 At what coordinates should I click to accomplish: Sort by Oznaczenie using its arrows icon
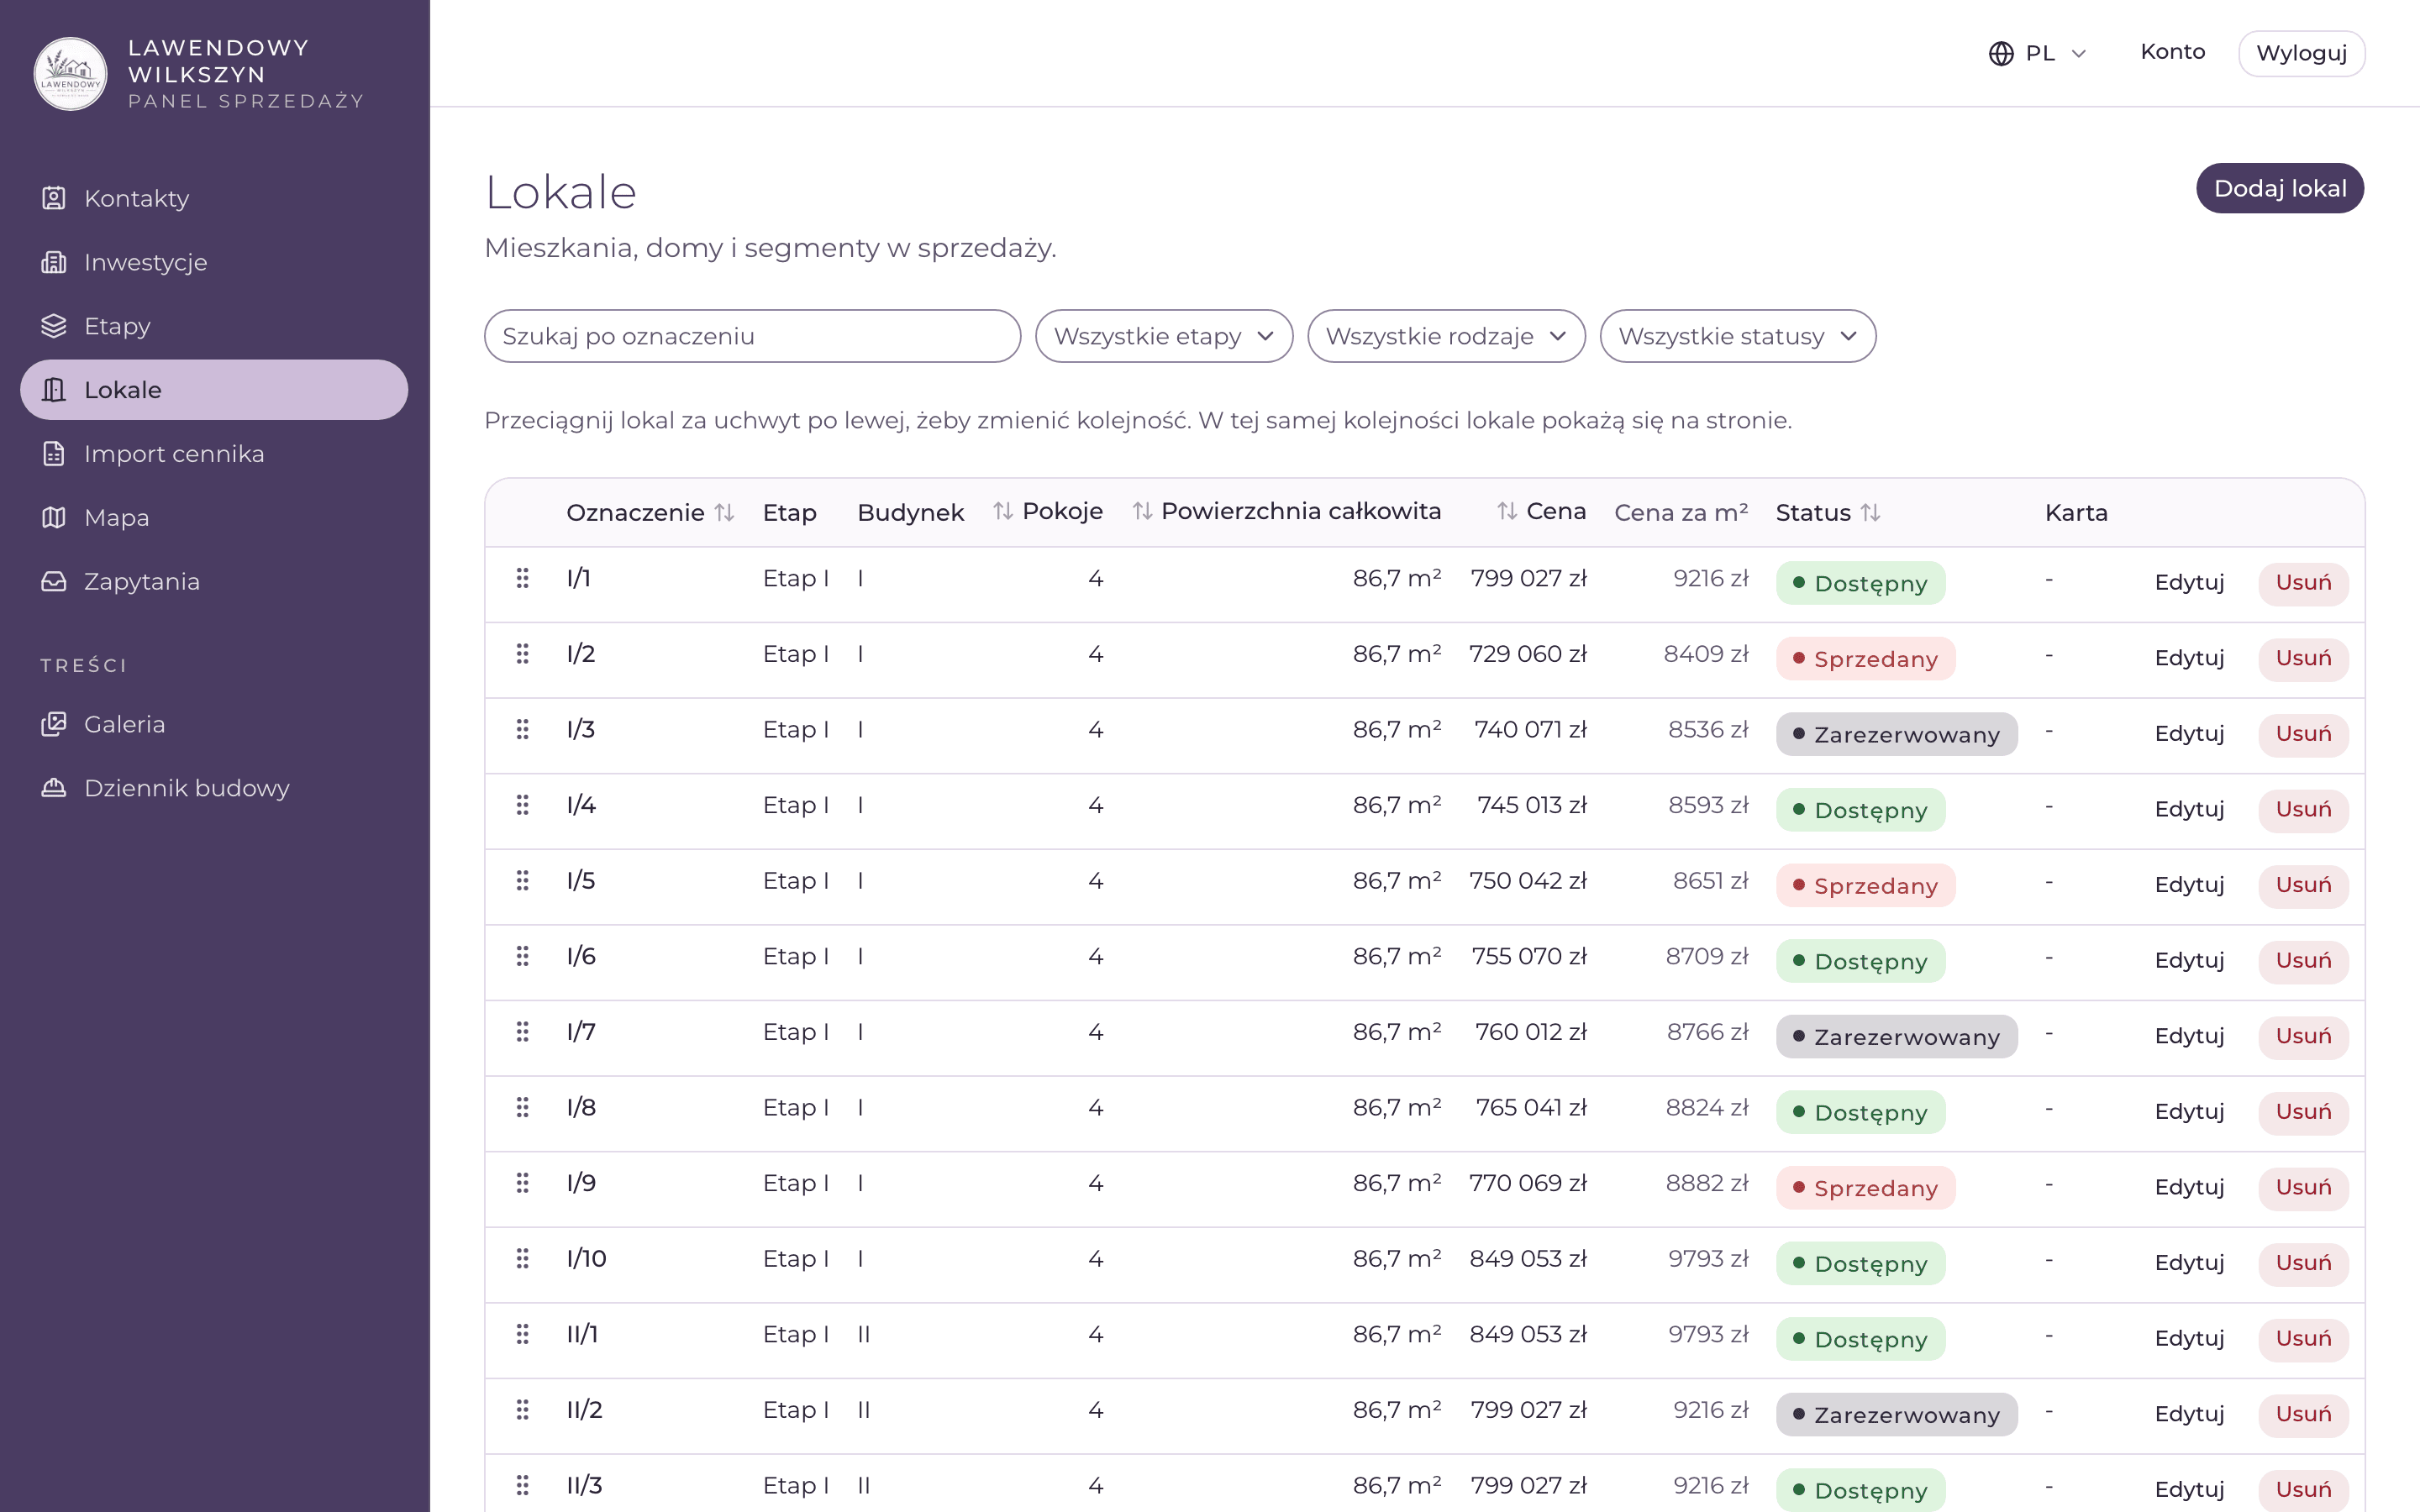[725, 513]
